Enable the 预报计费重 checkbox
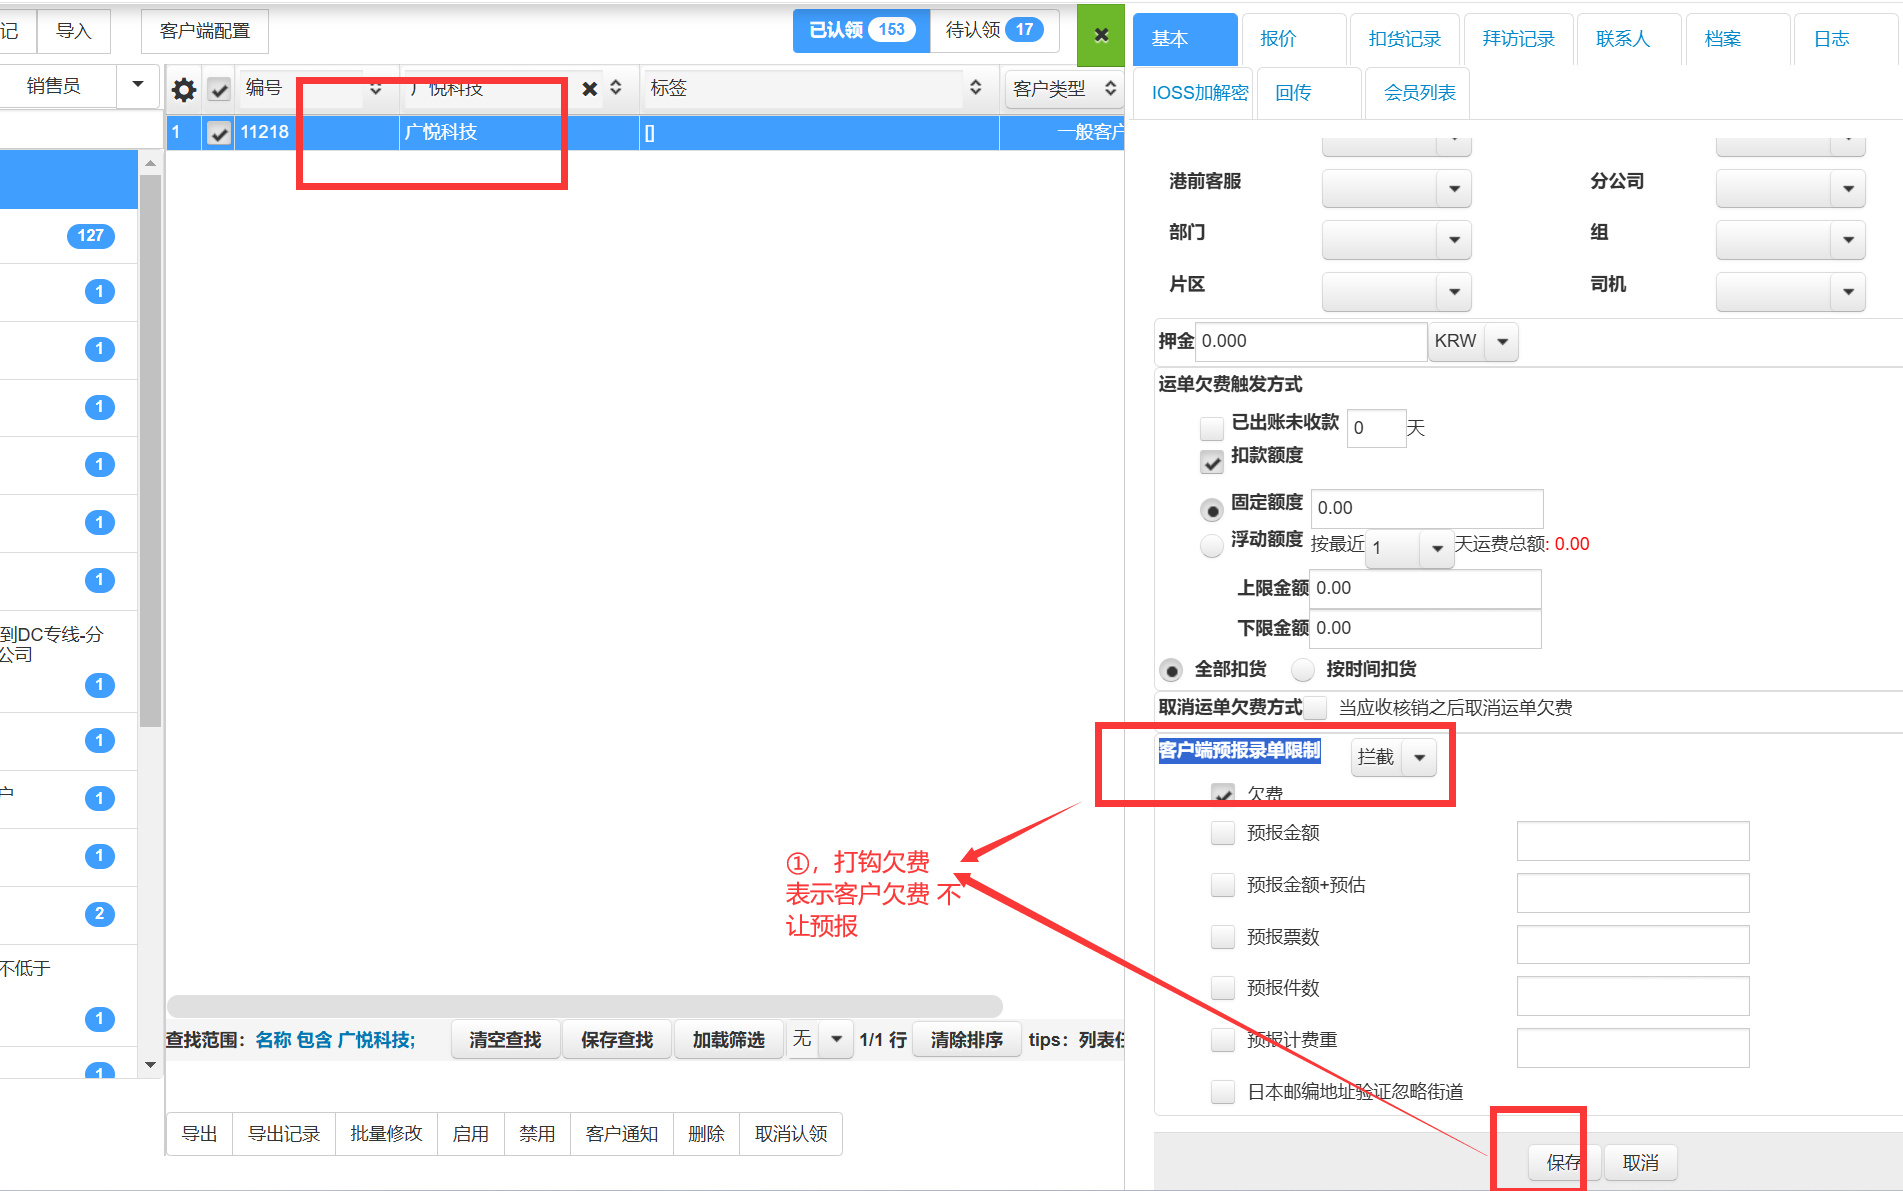The image size is (1903, 1191). [x=1222, y=1040]
